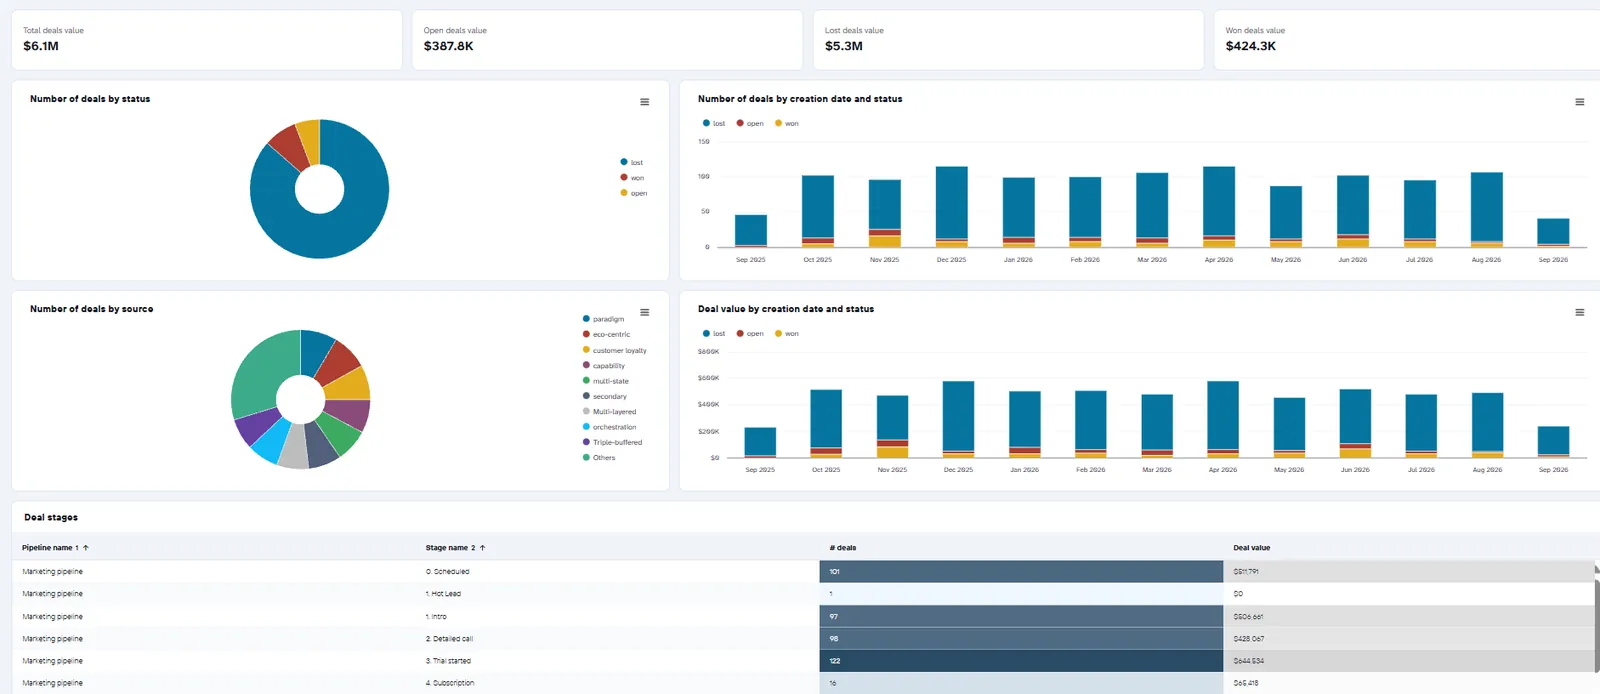
Task: Toggle 'lost' legend in deals by status donut
Action: [x=631, y=162]
